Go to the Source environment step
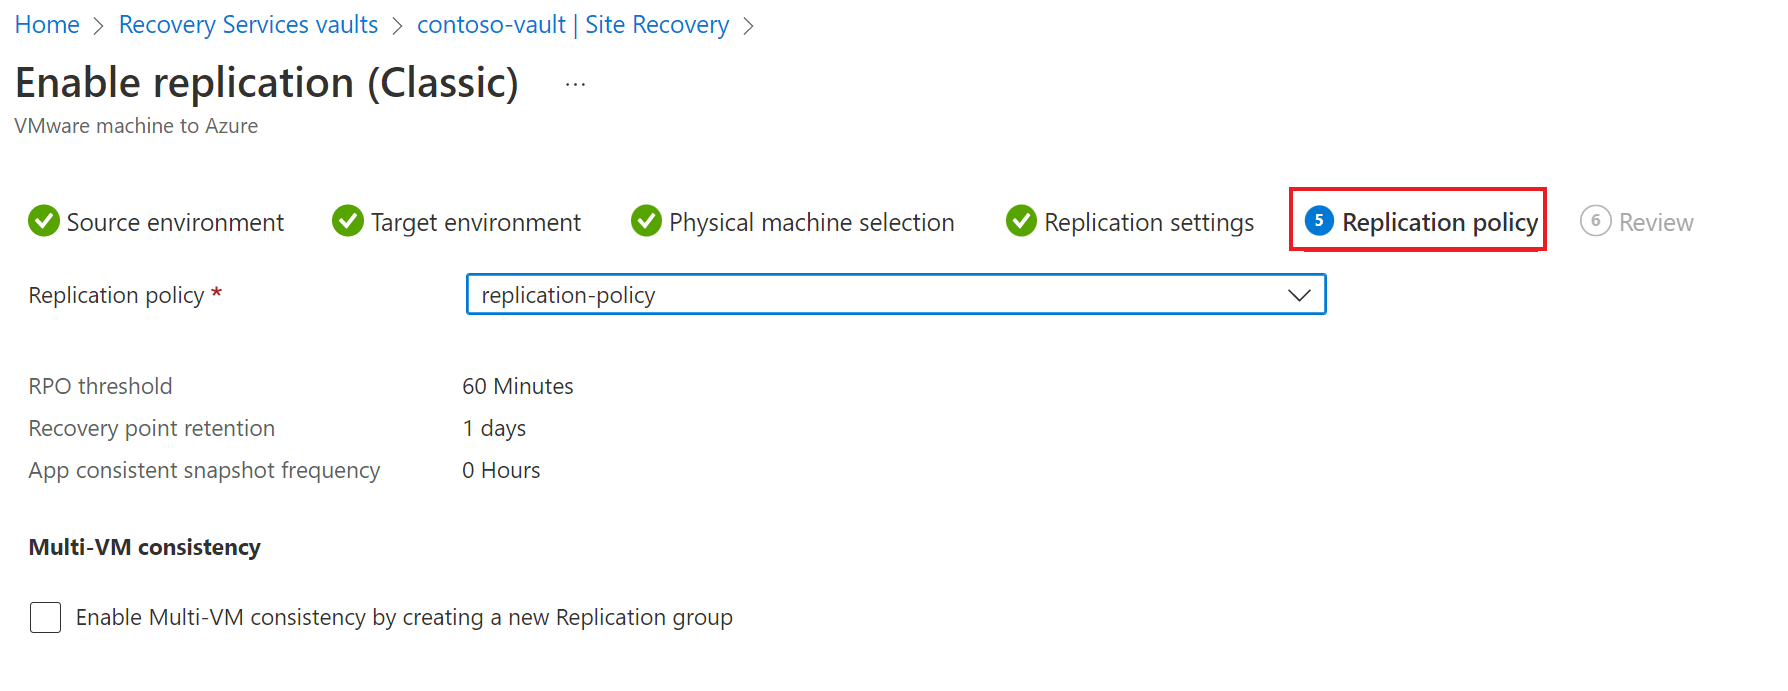 pyautogui.click(x=175, y=222)
